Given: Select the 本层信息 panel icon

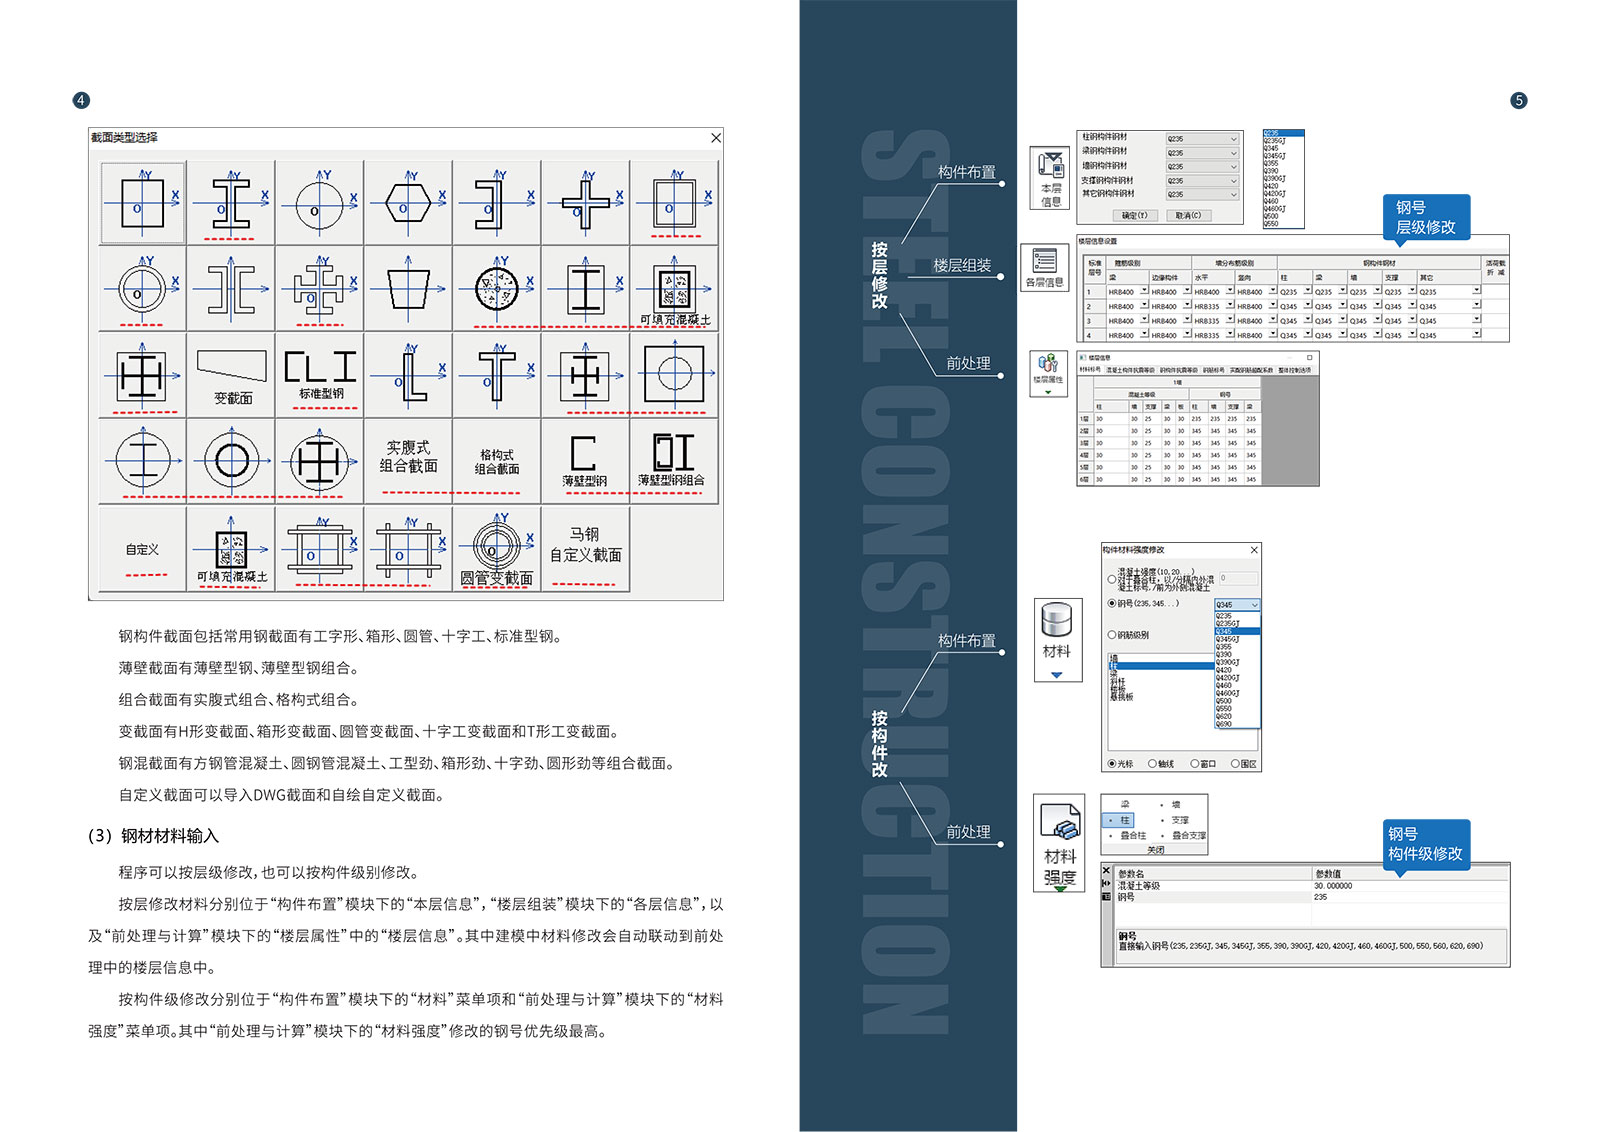Looking at the screenshot, I should (1049, 177).
